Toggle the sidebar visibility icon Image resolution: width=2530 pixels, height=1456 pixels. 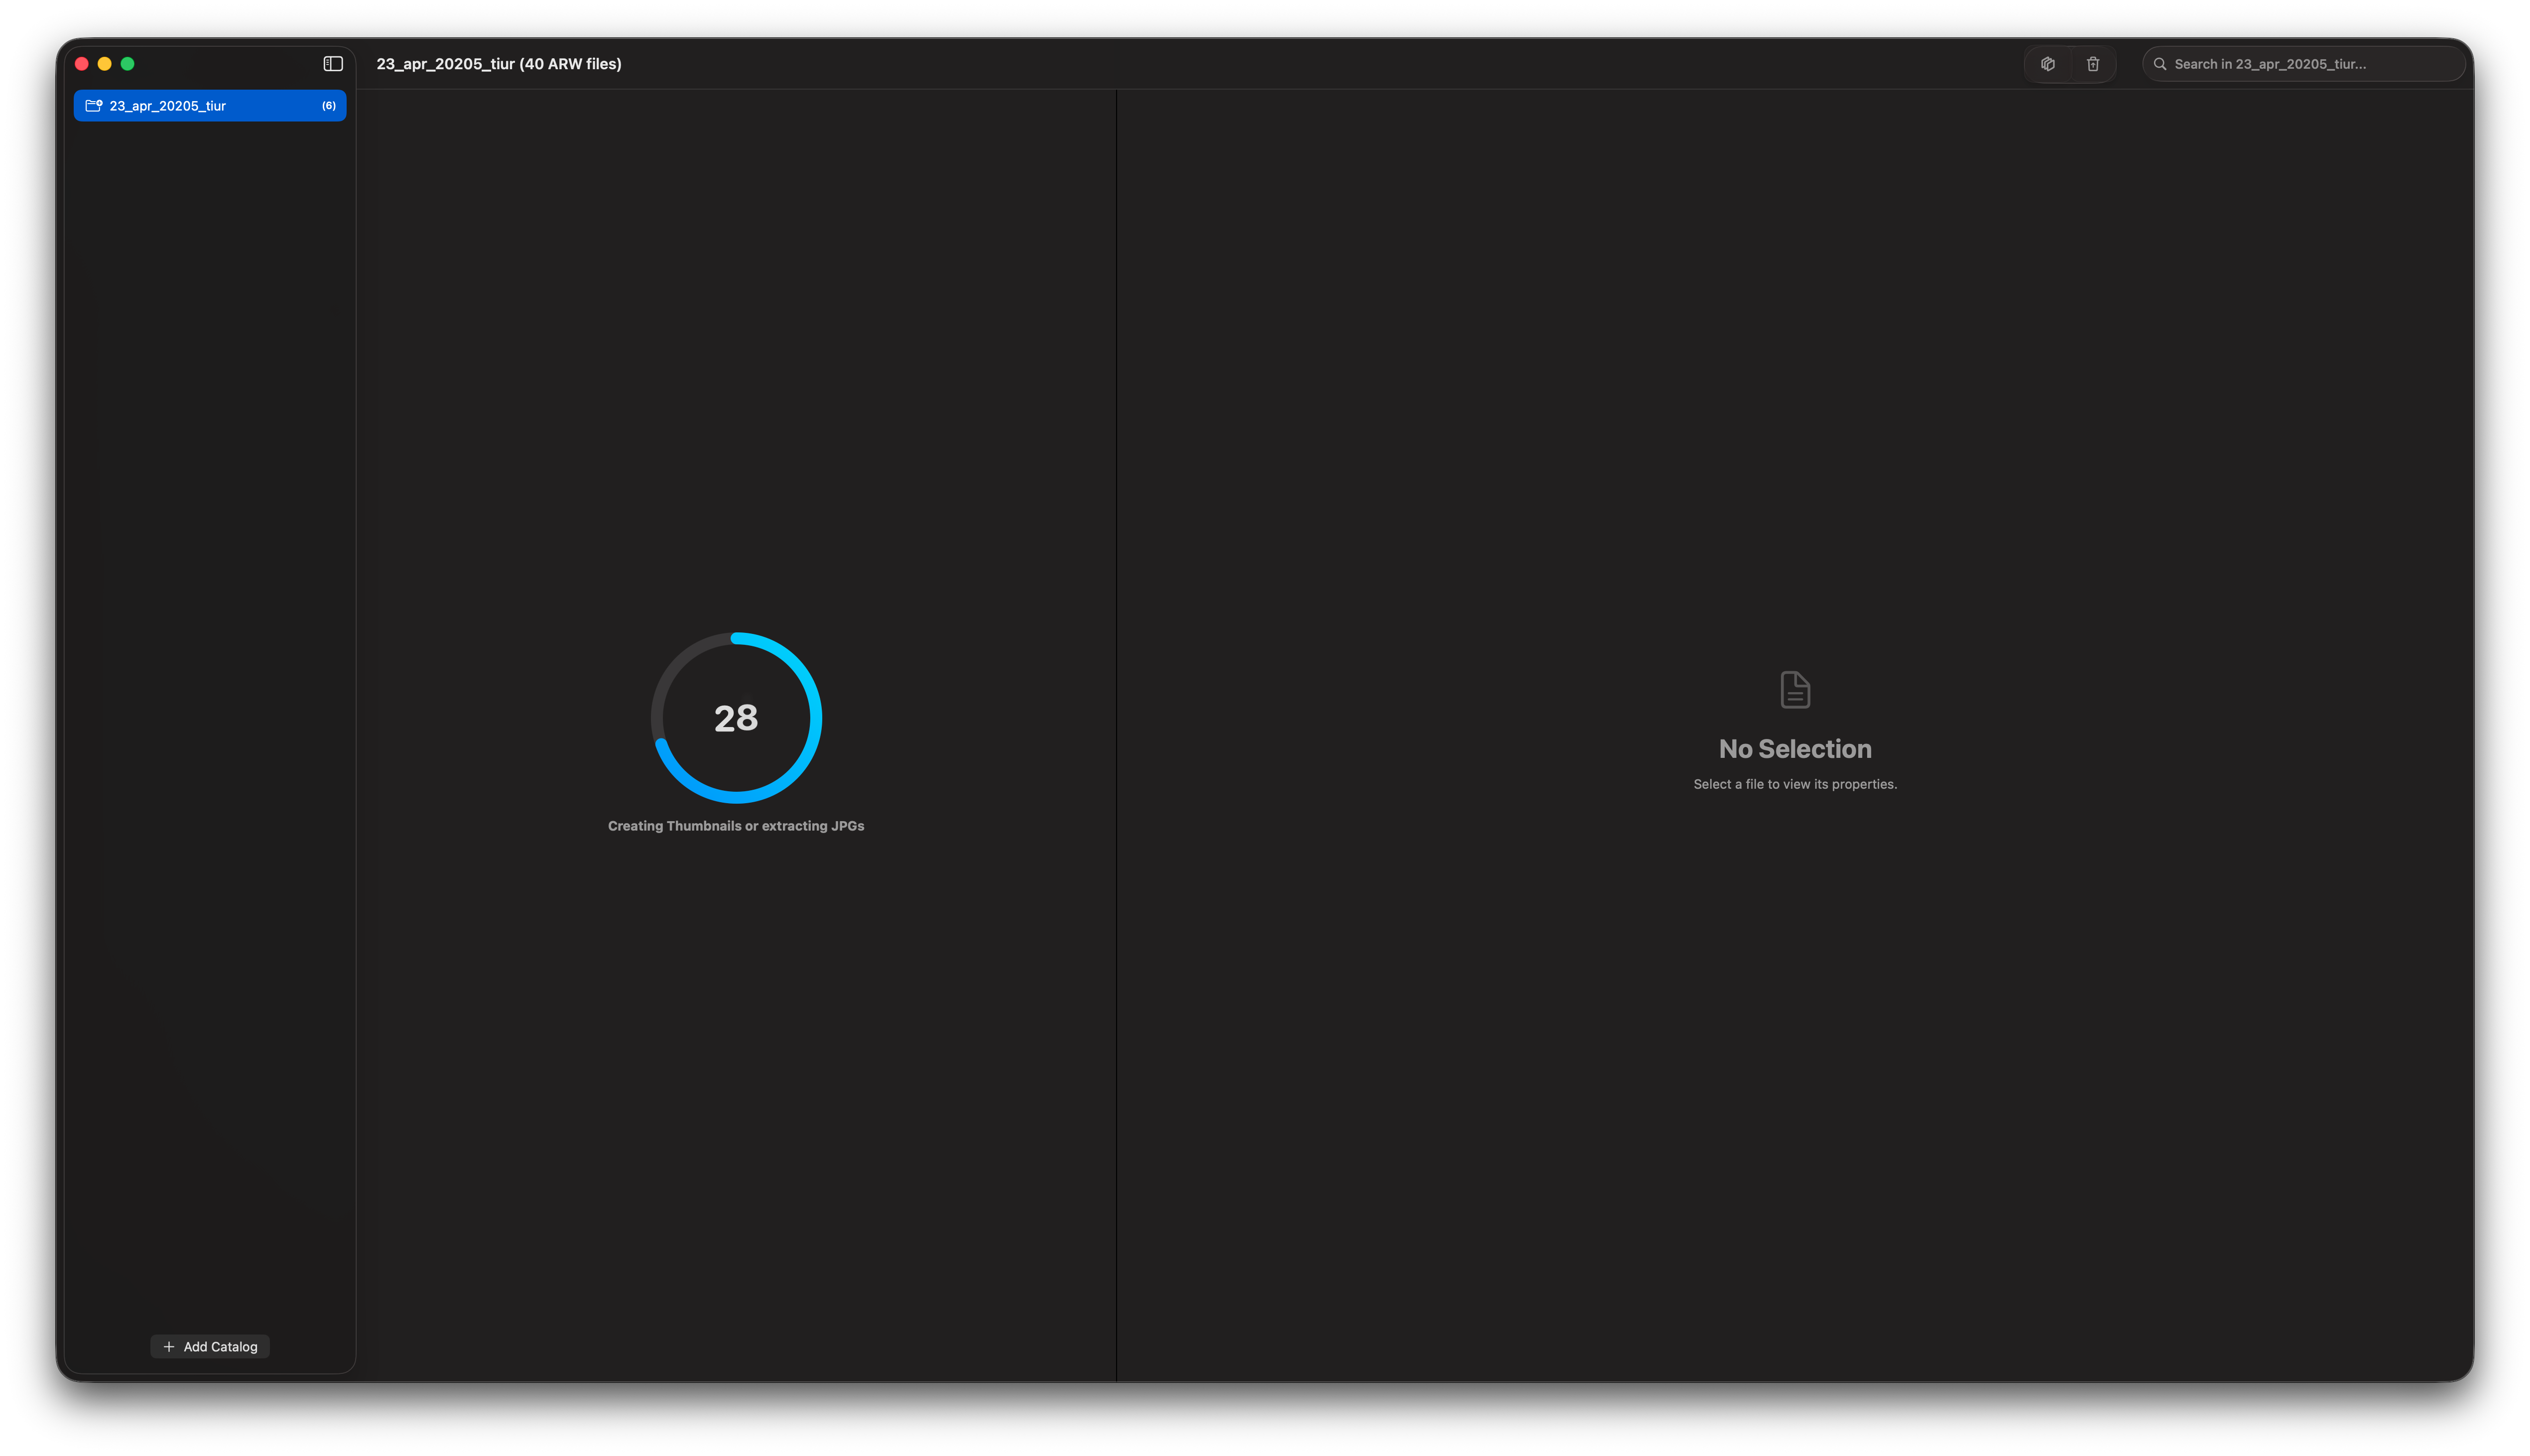331,63
